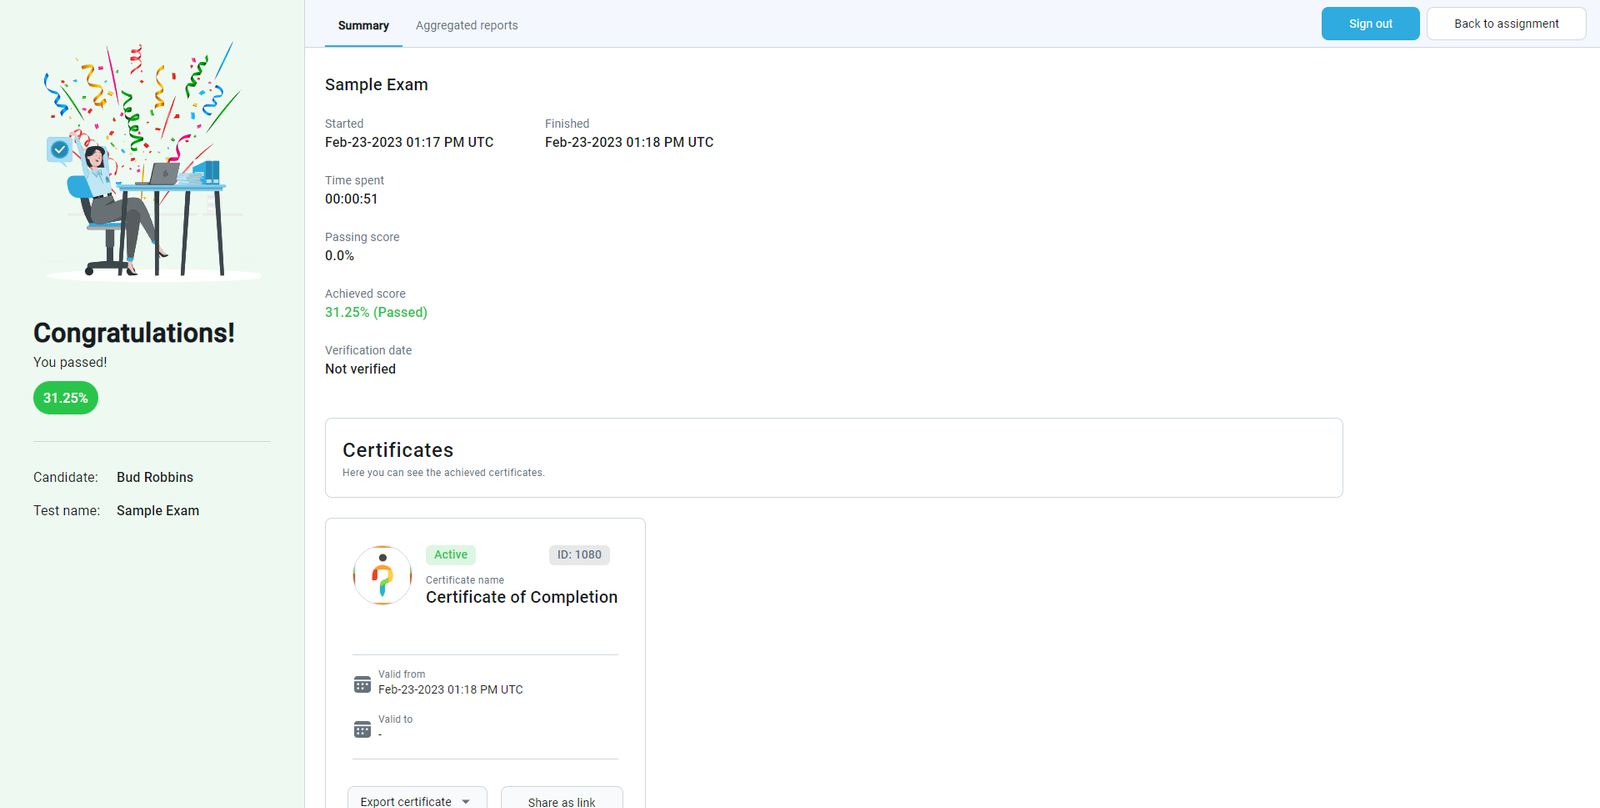Image resolution: width=1600 pixels, height=808 pixels.
Task: Click the Valid from calendar icon
Action: [362, 685]
